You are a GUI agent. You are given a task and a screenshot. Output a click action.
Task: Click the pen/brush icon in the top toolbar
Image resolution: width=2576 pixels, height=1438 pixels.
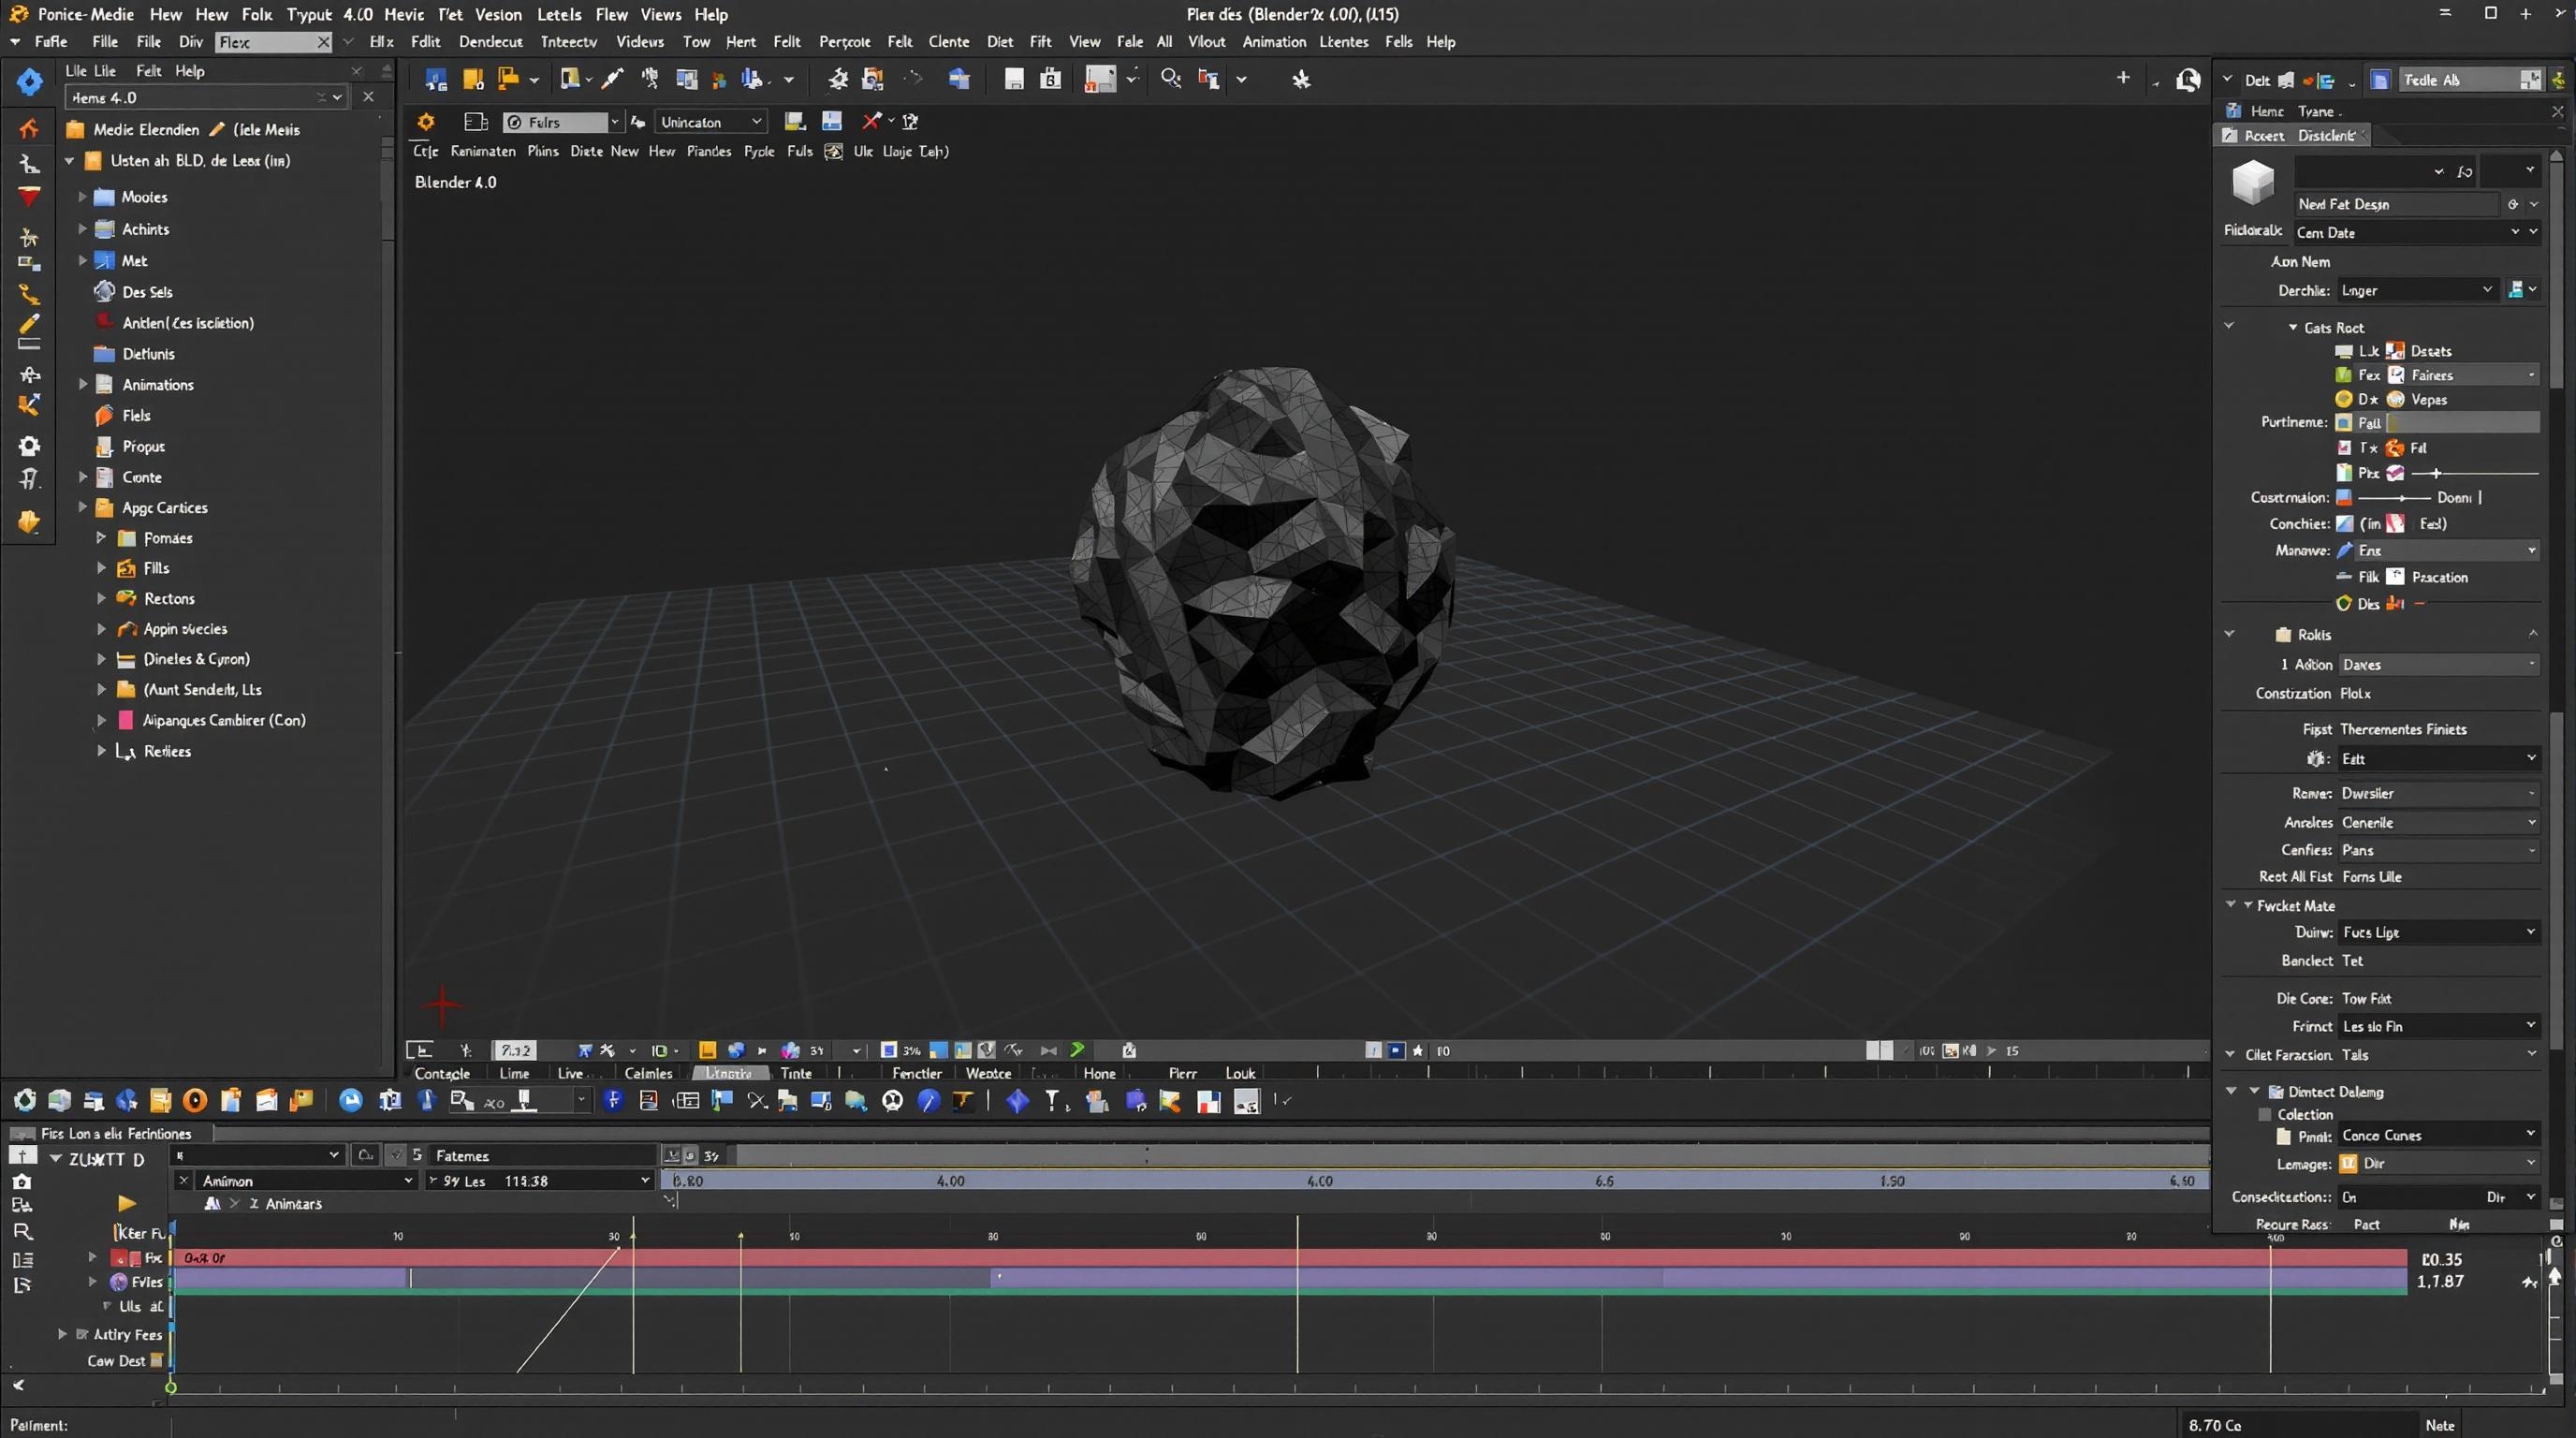pyautogui.click(x=612, y=79)
